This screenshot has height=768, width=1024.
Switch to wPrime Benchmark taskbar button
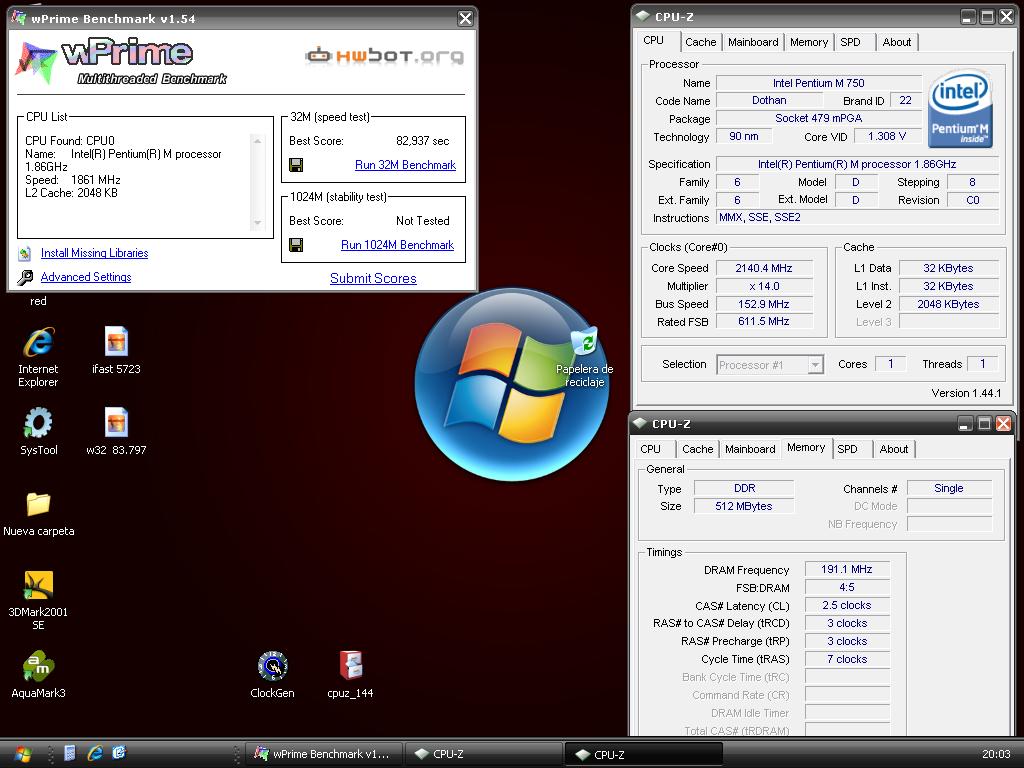pyautogui.click(x=323, y=754)
